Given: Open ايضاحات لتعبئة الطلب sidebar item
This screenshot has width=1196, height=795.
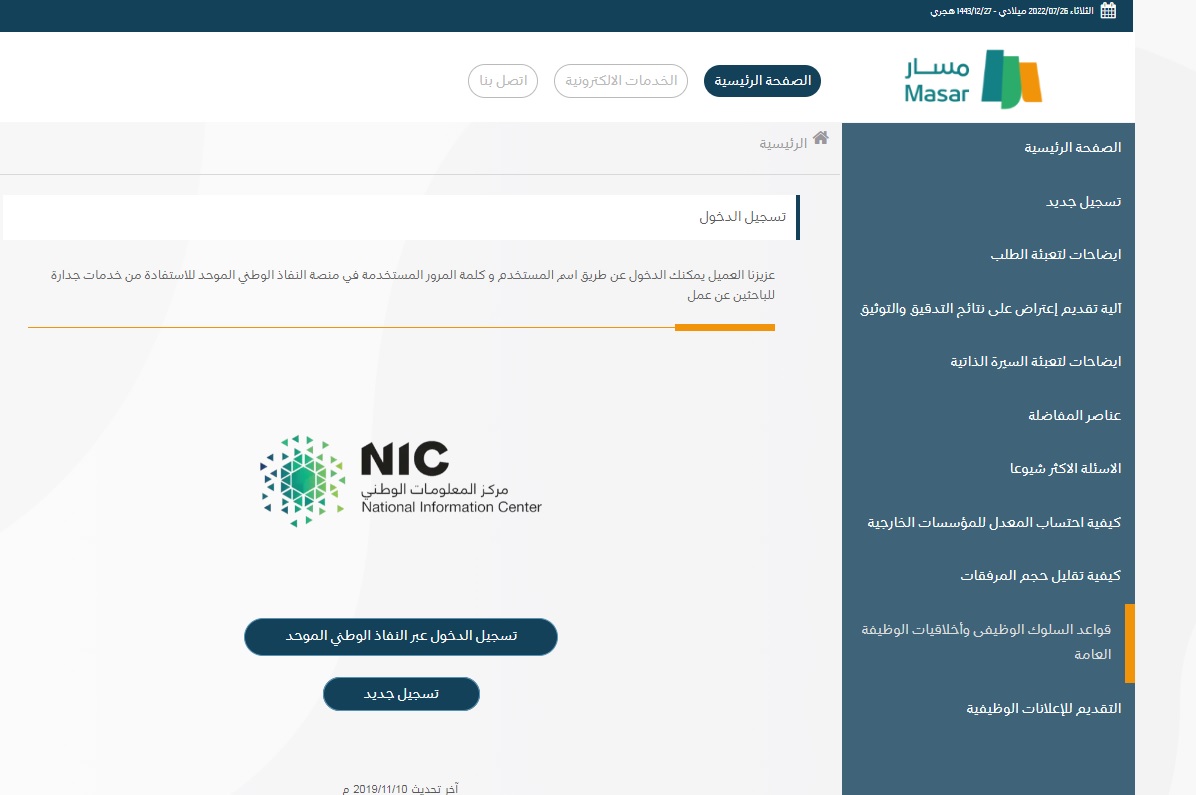Looking at the screenshot, I should tap(1056, 255).
